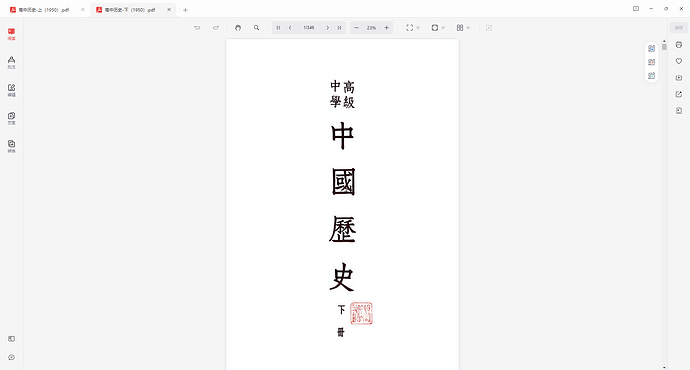This screenshot has width=690, height=370.
Task: Click the Save button at top right
Action: [x=679, y=28]
